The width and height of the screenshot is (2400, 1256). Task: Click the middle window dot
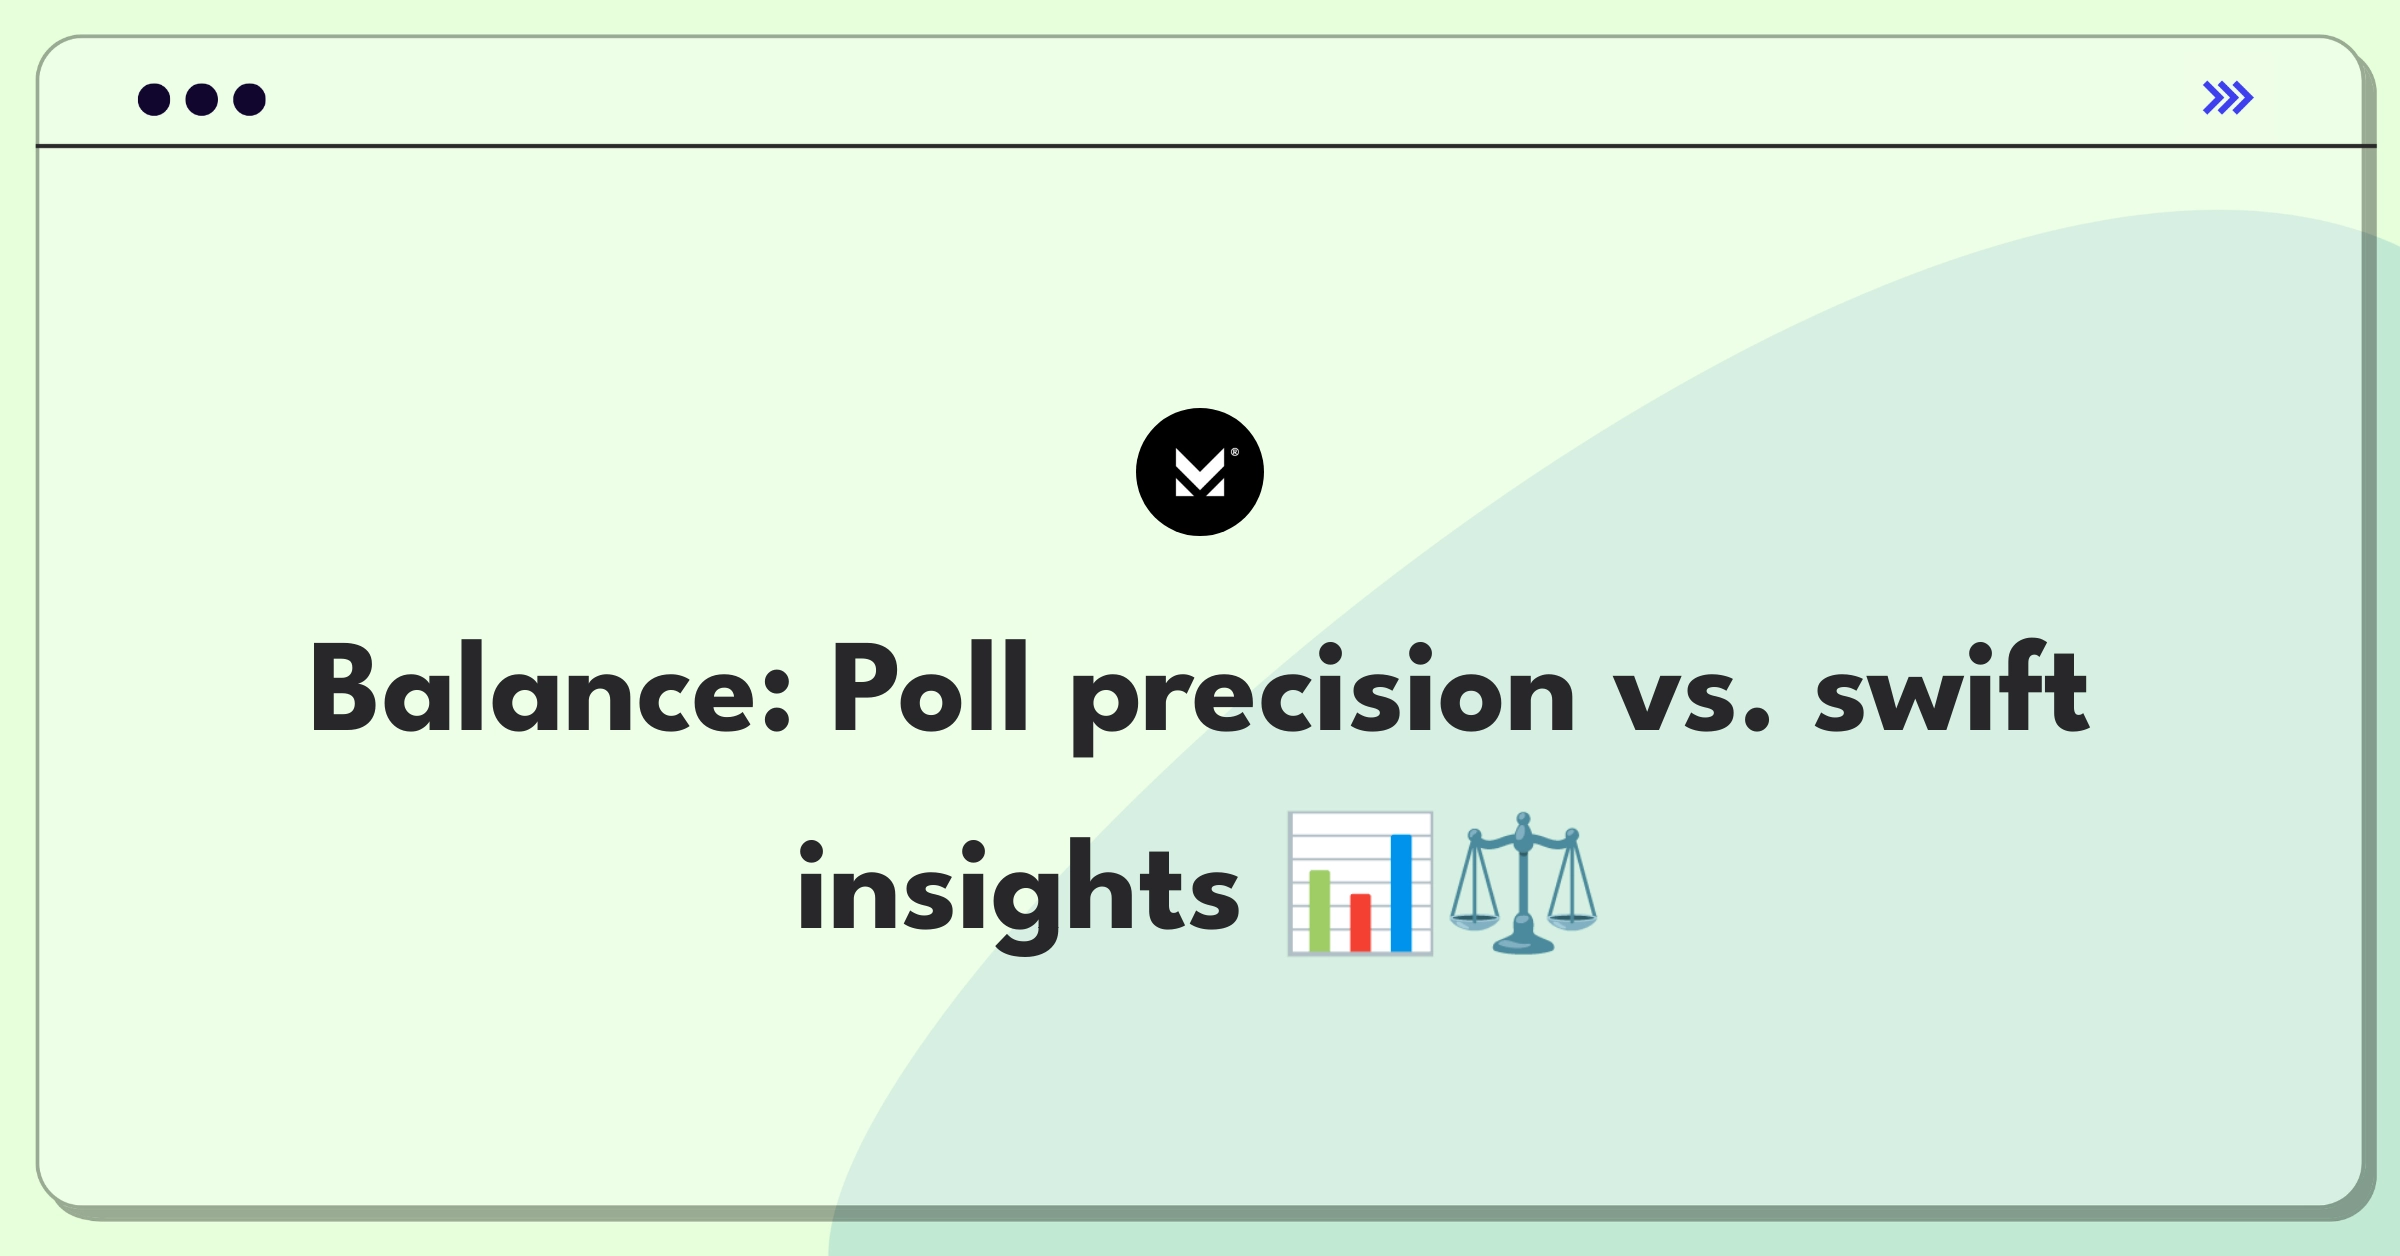click(202, 100)
